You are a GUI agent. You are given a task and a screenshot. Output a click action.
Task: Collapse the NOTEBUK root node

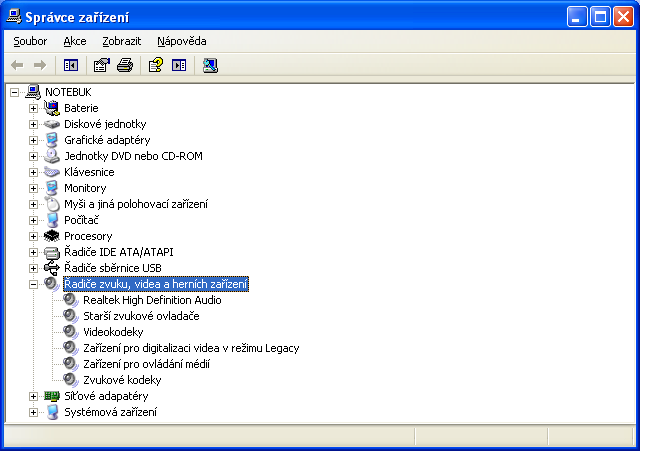pos(14,92)
